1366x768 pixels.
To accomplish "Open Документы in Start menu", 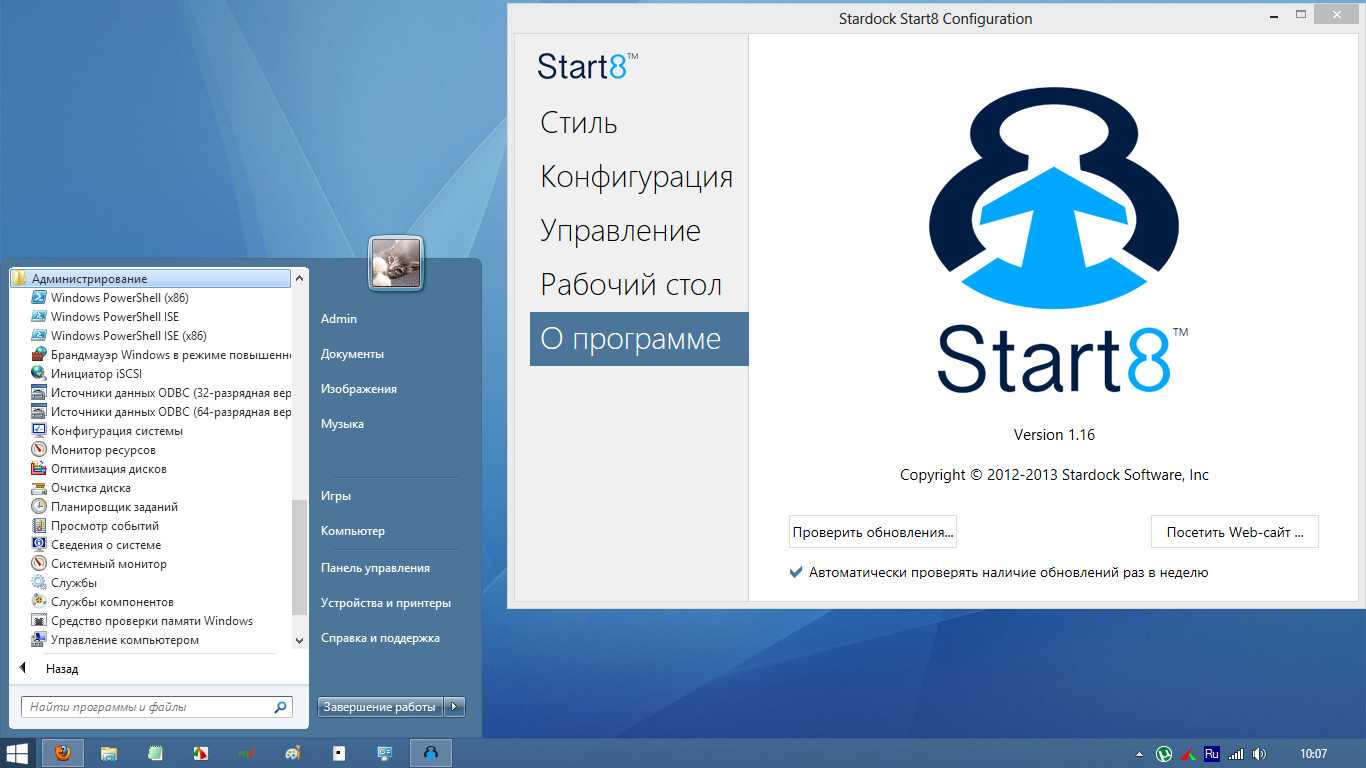I will tap(352, 354).
